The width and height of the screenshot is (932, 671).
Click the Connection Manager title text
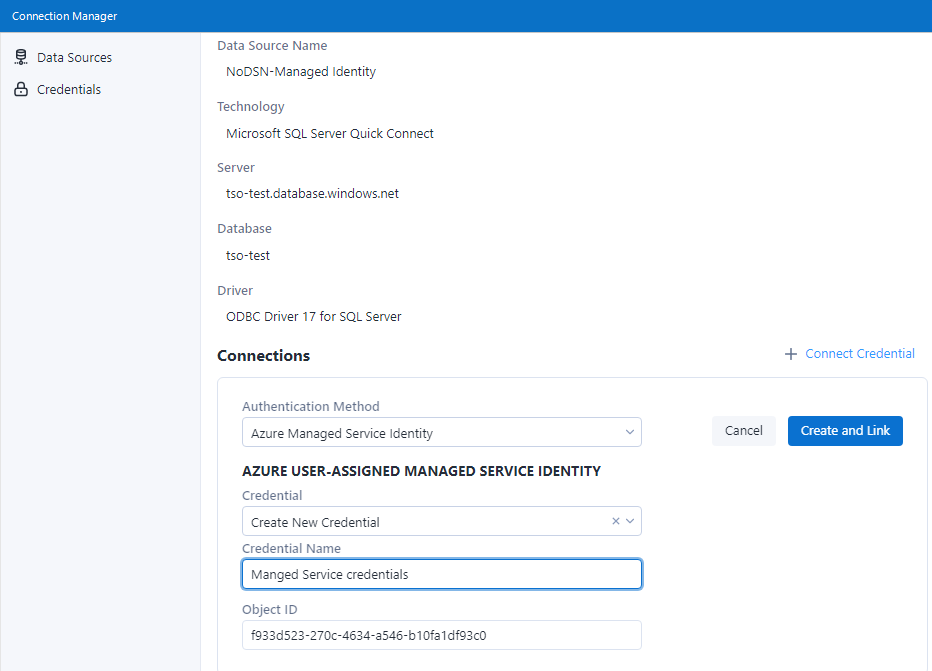coord(64,16)
